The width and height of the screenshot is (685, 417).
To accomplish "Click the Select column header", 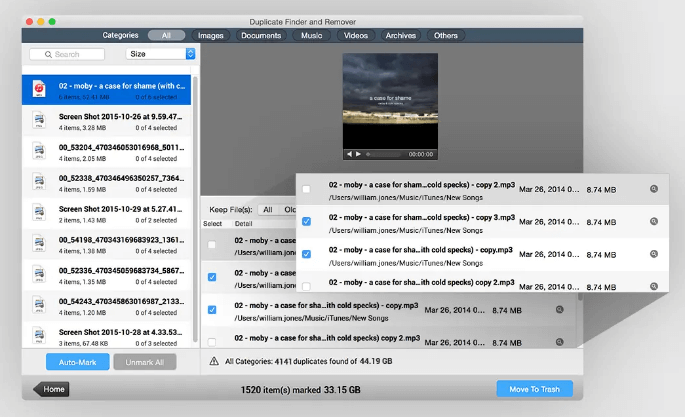I will pyautogui.click(x=212, y=224).
